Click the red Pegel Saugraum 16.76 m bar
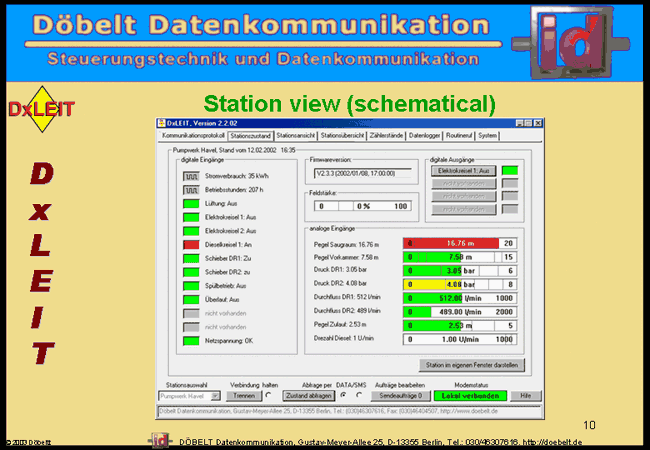 460,243
